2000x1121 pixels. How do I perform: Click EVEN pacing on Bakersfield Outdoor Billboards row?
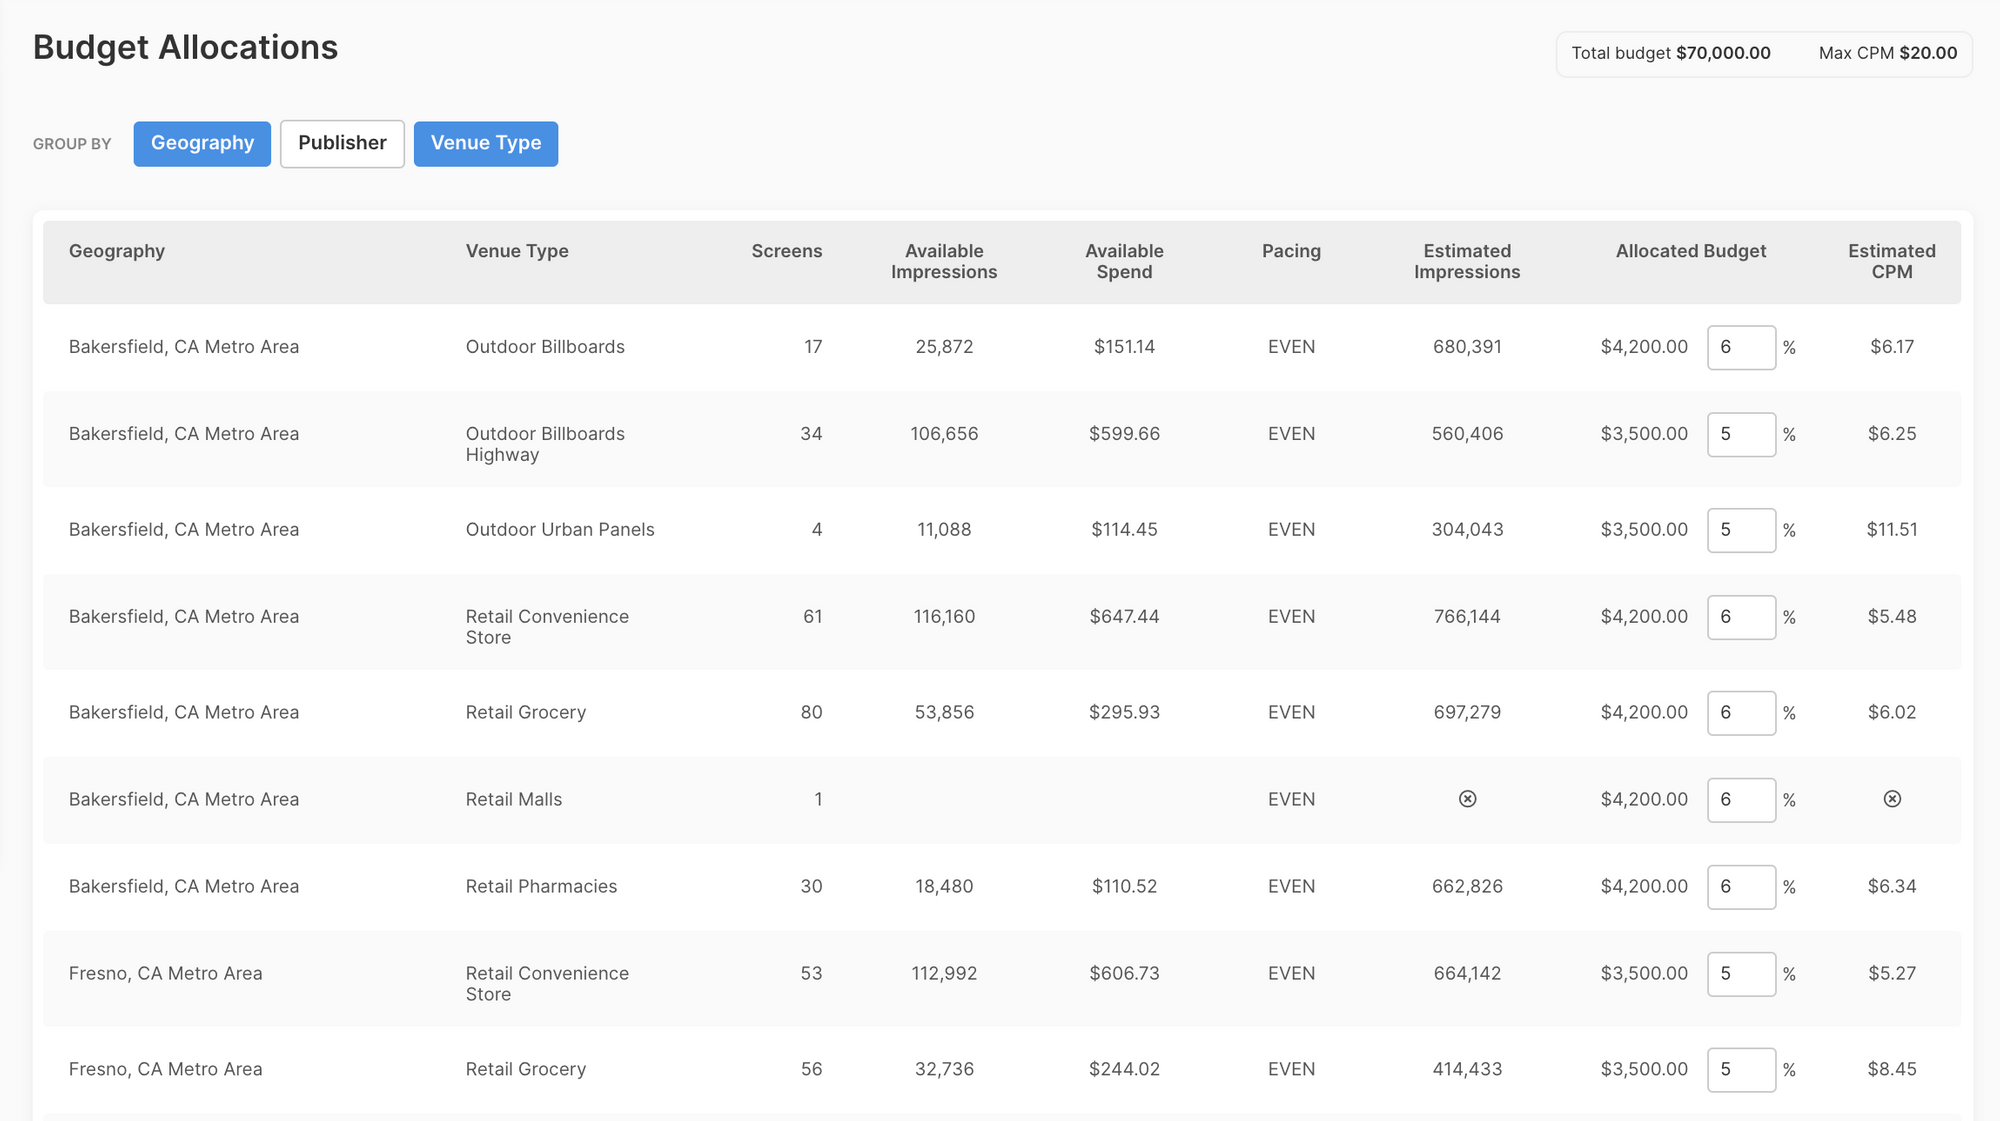(1291, 347)
